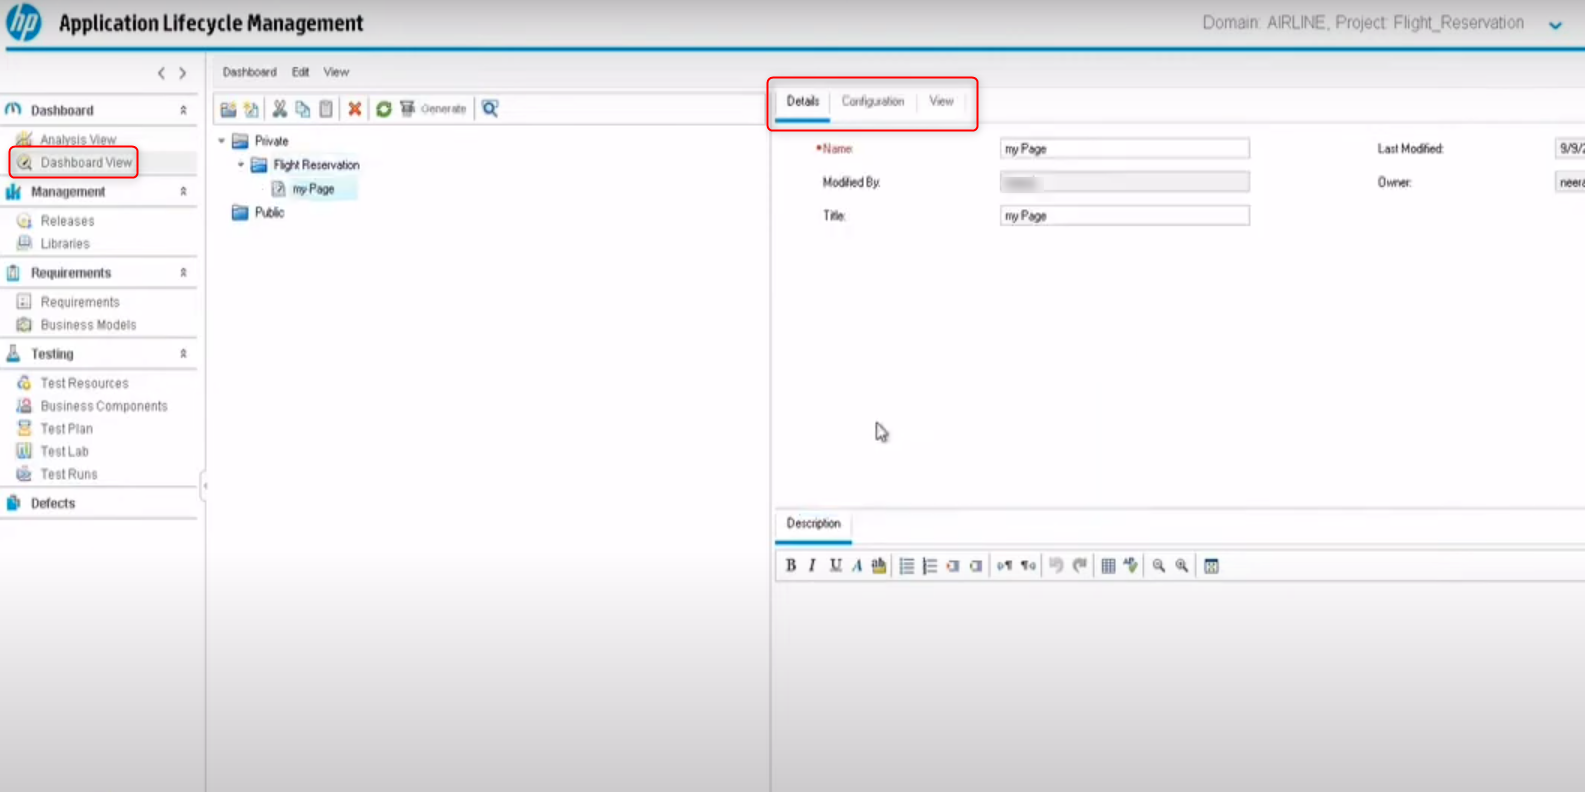Run spell check in the description editor
Image resolution: width=1585 pixels, height=792 pixels.
click(1131, 566)
